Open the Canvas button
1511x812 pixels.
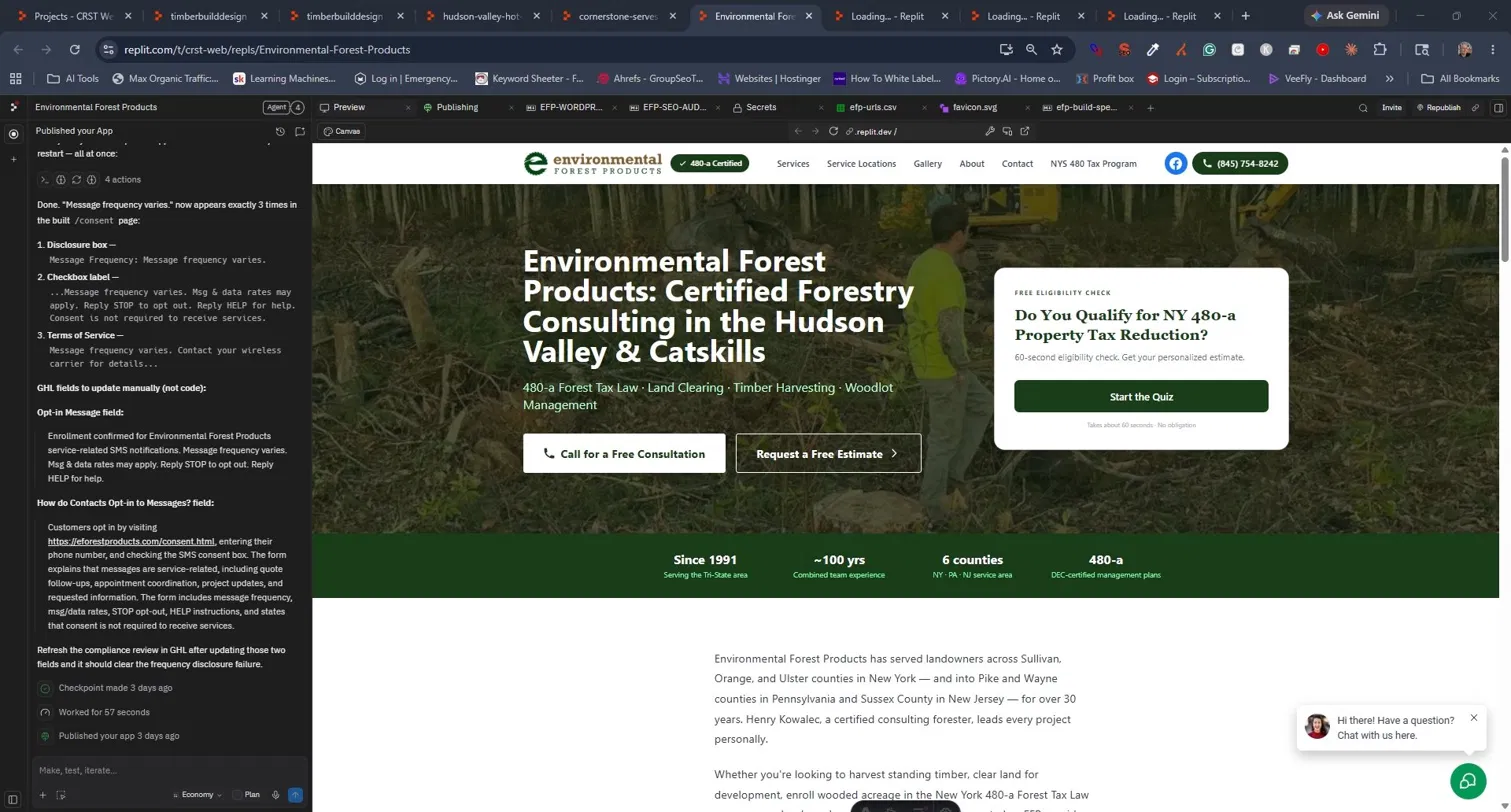[342, 131]
